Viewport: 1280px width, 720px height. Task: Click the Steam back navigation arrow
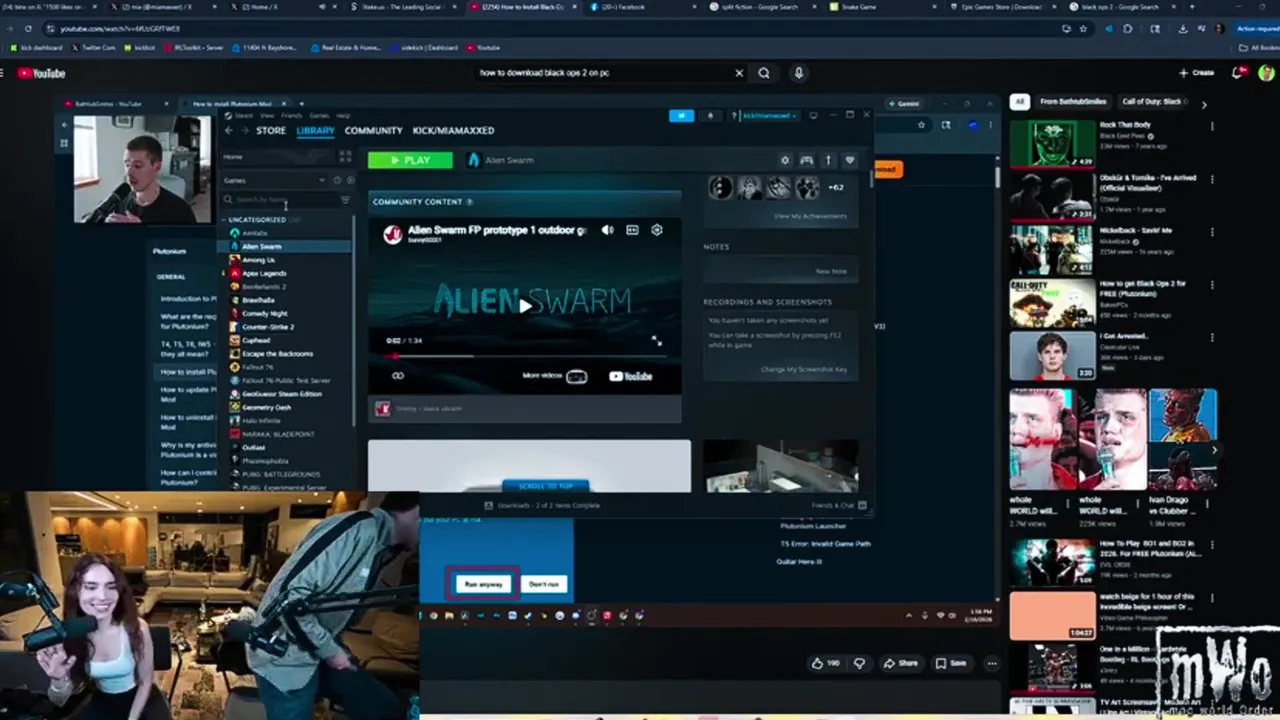point(229,131)
